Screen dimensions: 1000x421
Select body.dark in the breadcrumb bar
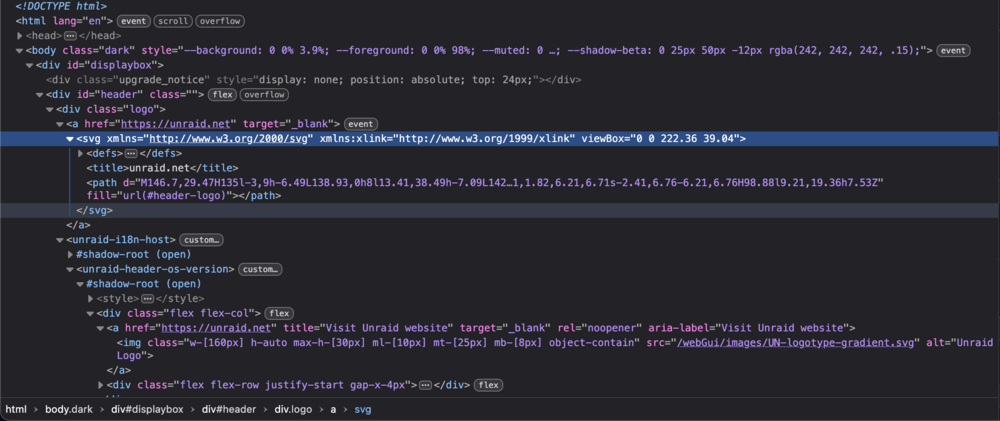[70, 409]
